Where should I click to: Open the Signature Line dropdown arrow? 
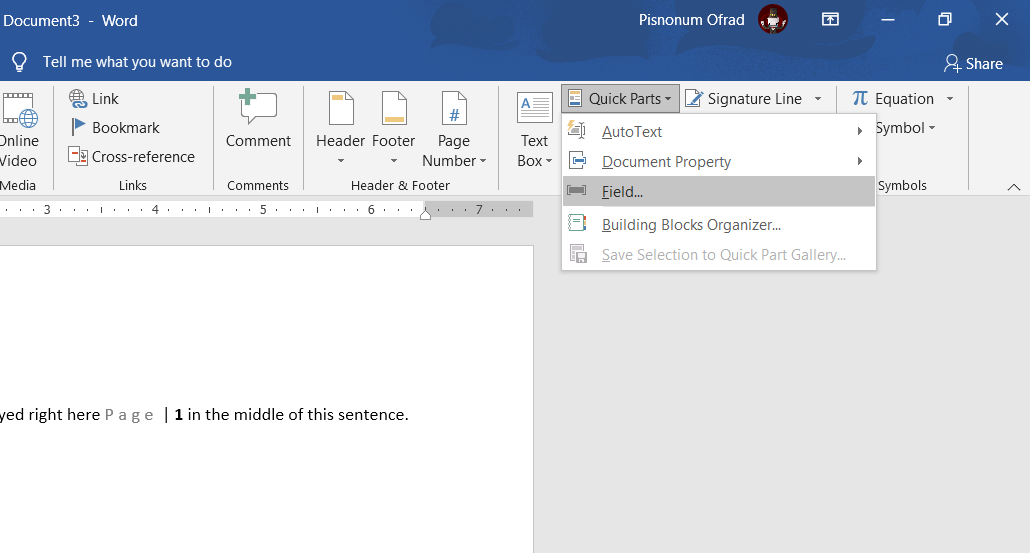pos(818,99)
